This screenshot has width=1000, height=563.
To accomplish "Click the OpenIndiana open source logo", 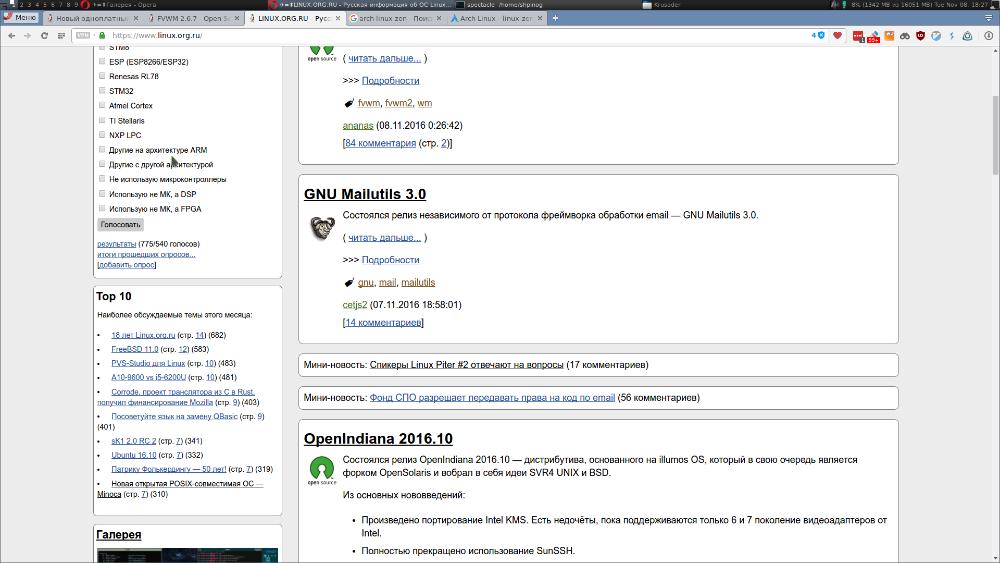I will [x=322, y=471].
